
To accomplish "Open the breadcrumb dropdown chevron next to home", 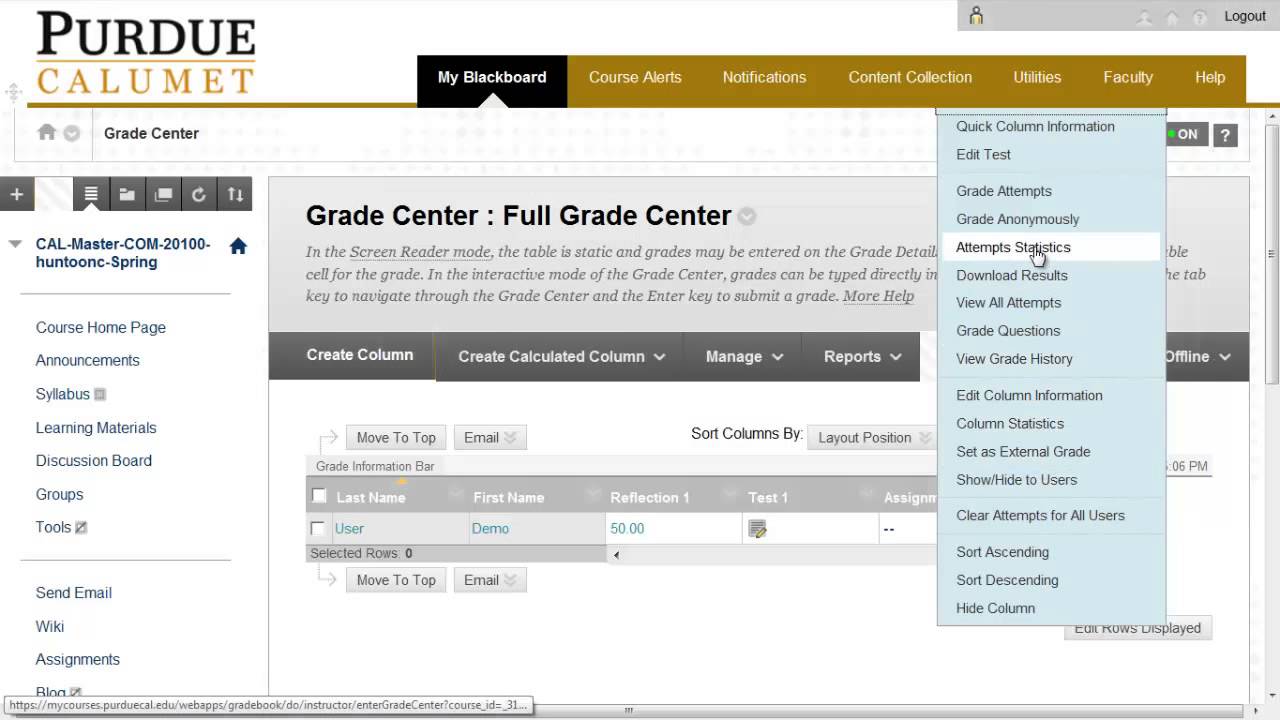I will click(72, 133).
